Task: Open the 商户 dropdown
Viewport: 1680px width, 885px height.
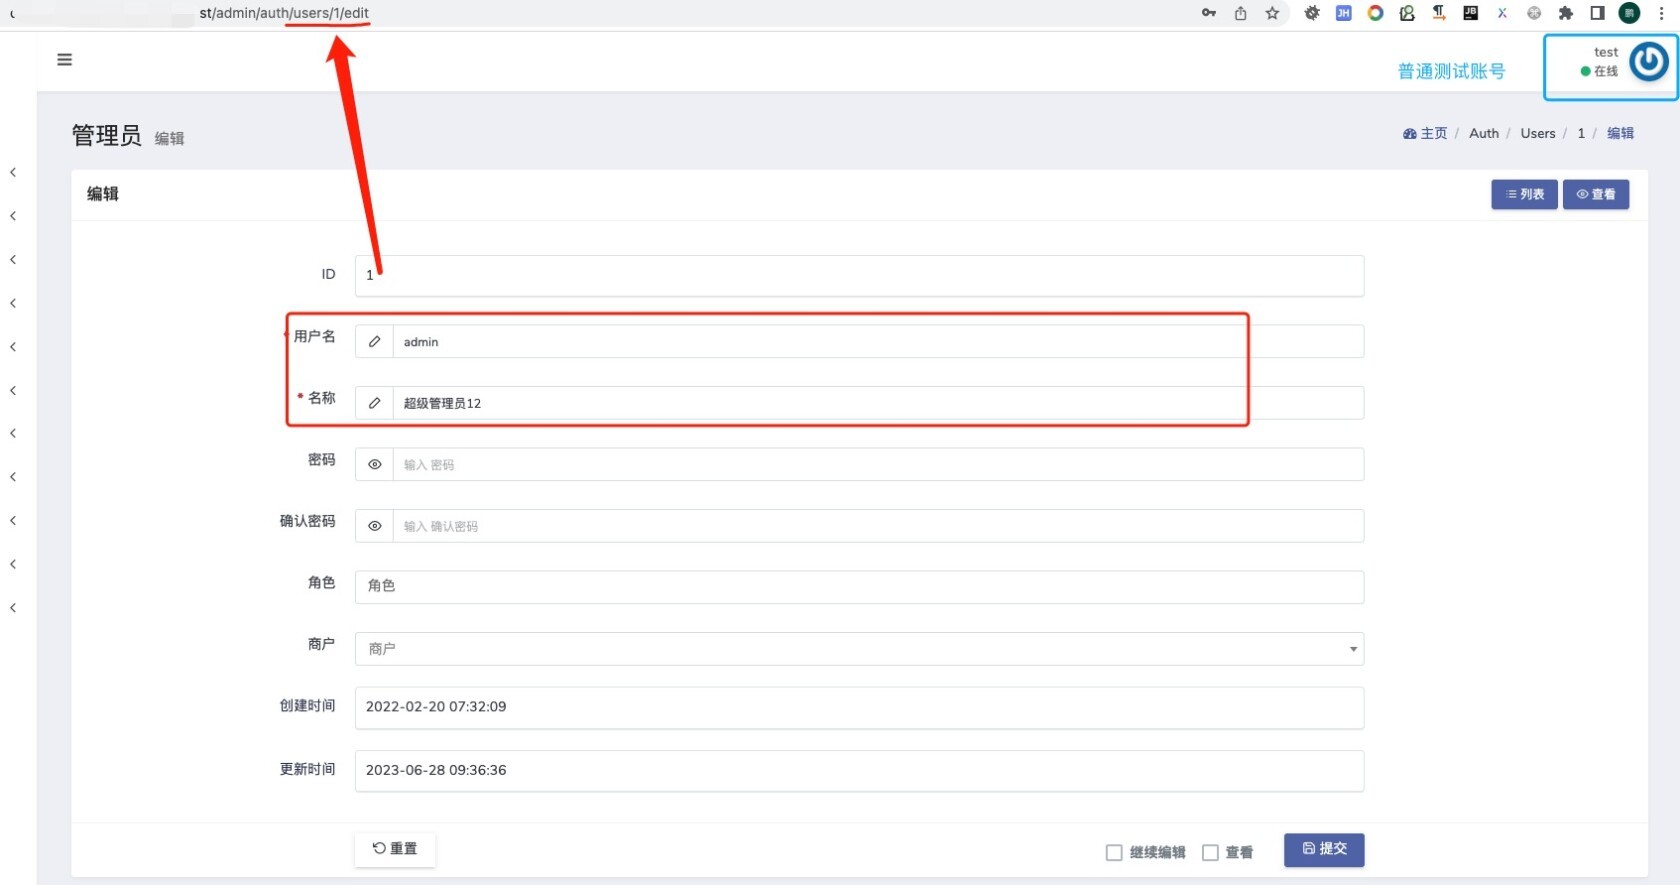Action: click(859, 649)
